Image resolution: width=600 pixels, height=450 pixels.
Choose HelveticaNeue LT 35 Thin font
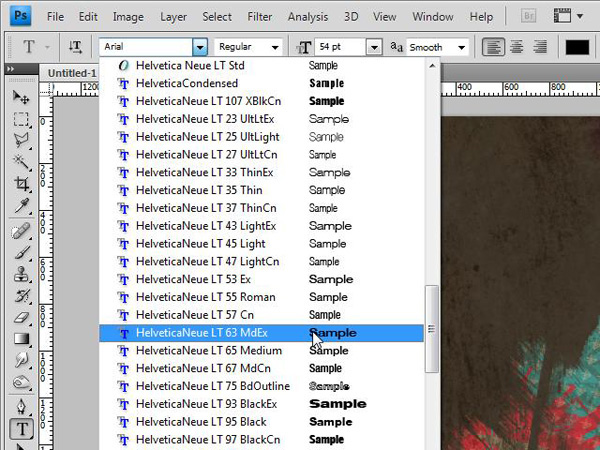(x=261, y=190)
